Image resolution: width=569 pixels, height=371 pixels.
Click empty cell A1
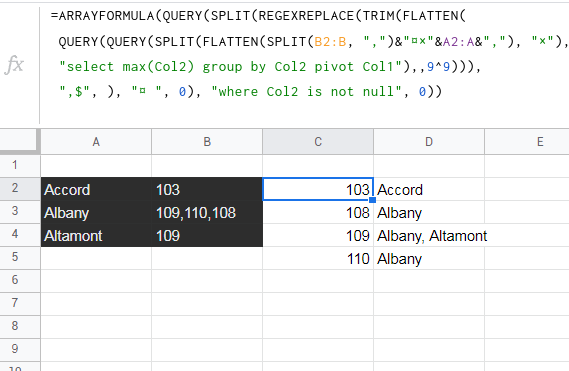click(96, 166)
